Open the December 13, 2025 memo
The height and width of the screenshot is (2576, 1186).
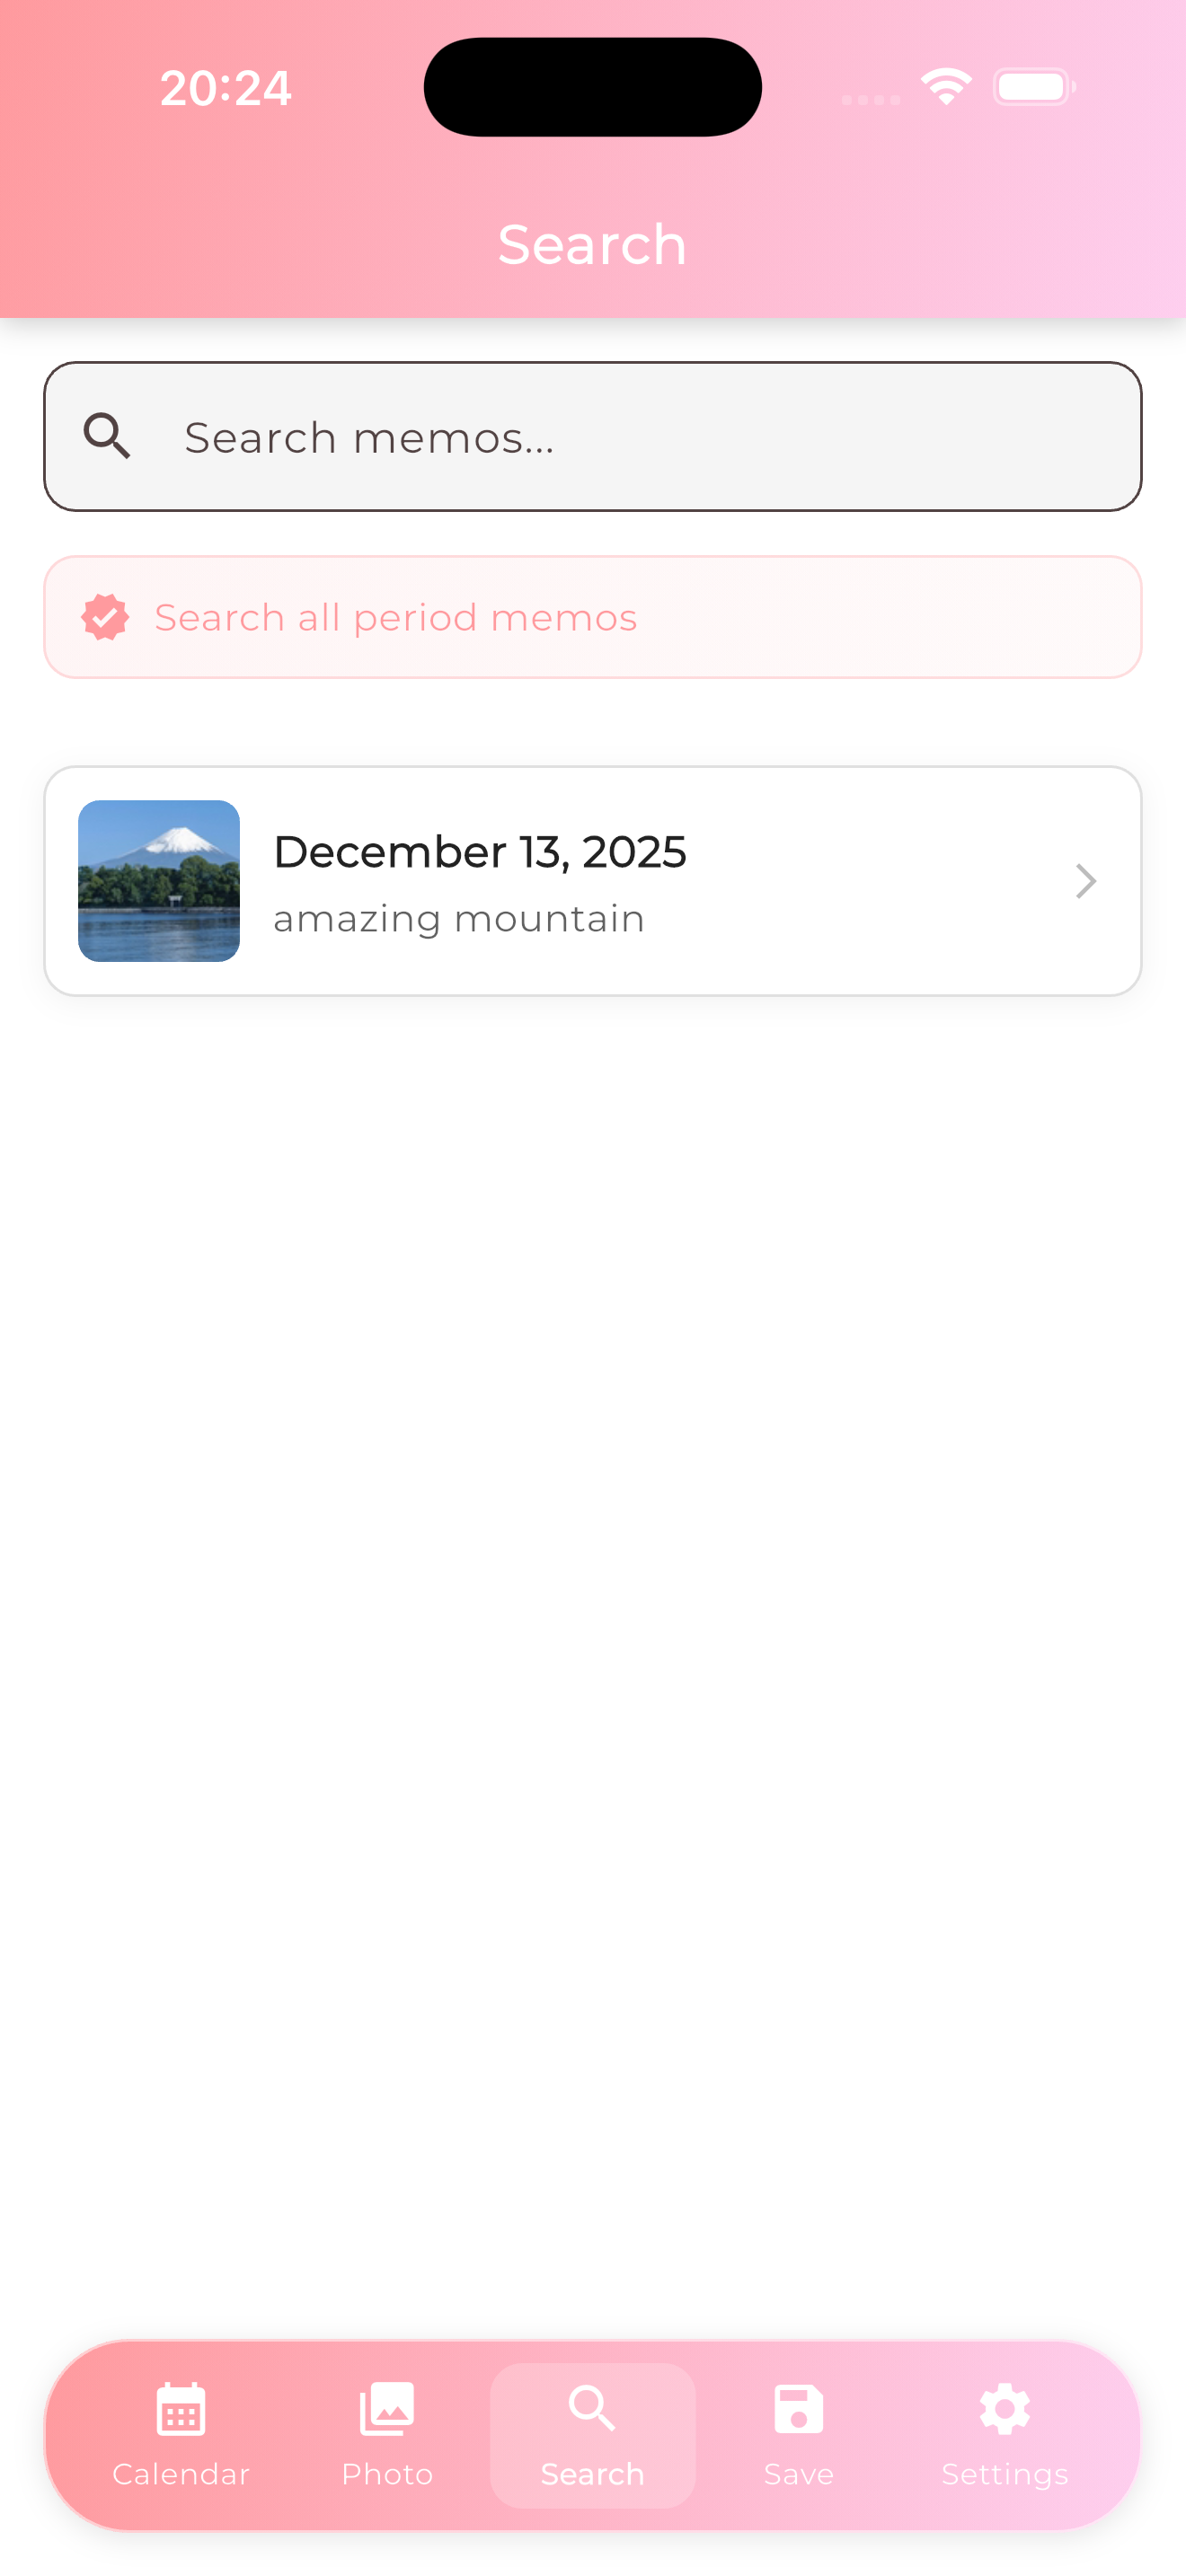click(480, 852)
